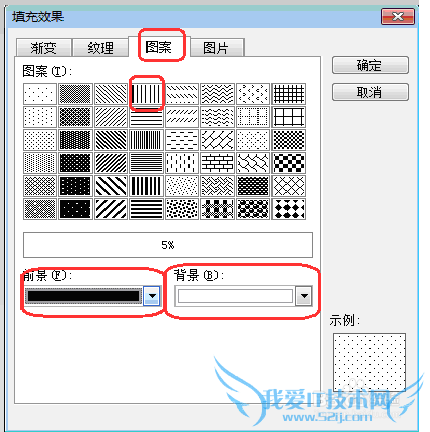Close the 填充效果 dialog window
Screen dimensions: 430x432
[x=398, y=17]
